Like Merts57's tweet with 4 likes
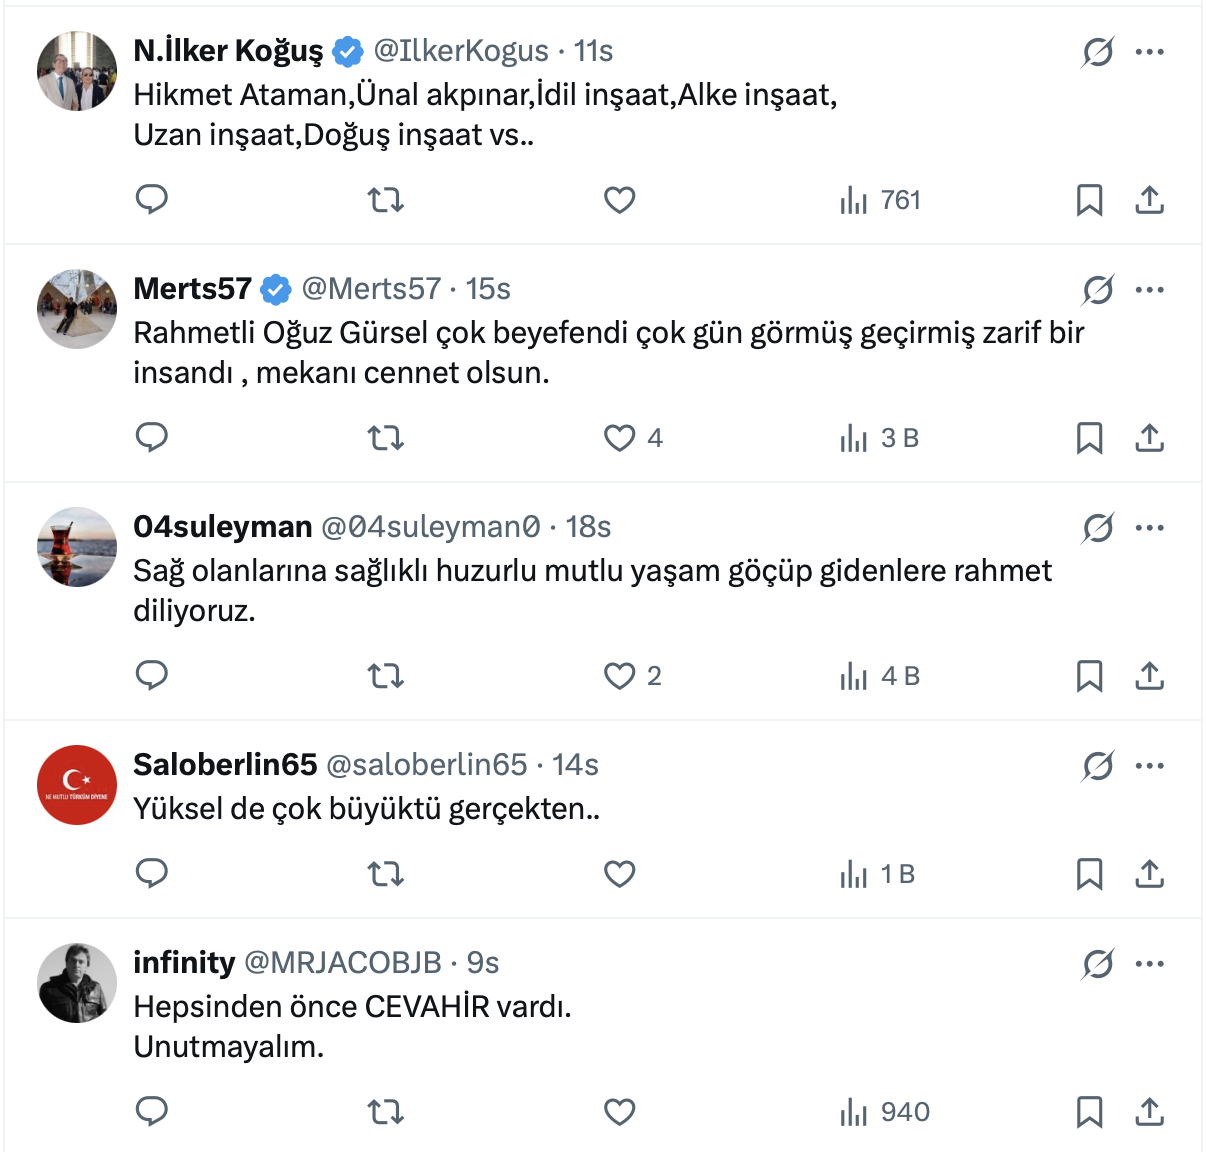The width and height of the screenshot is (1206, 1152). (620, 438)
